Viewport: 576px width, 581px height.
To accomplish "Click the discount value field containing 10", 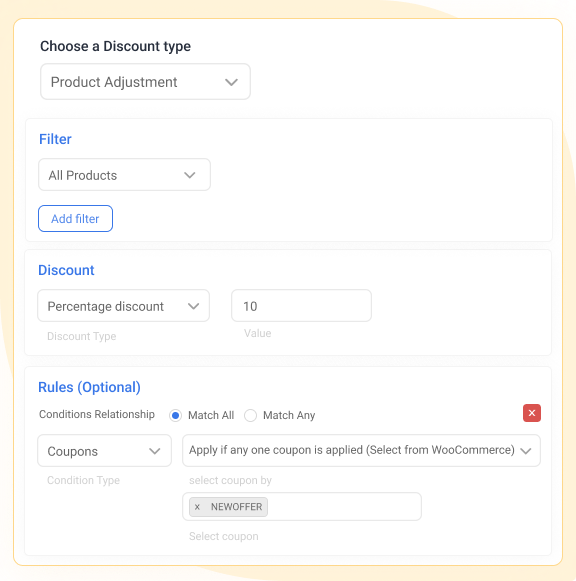I will (x=301, y=306).
